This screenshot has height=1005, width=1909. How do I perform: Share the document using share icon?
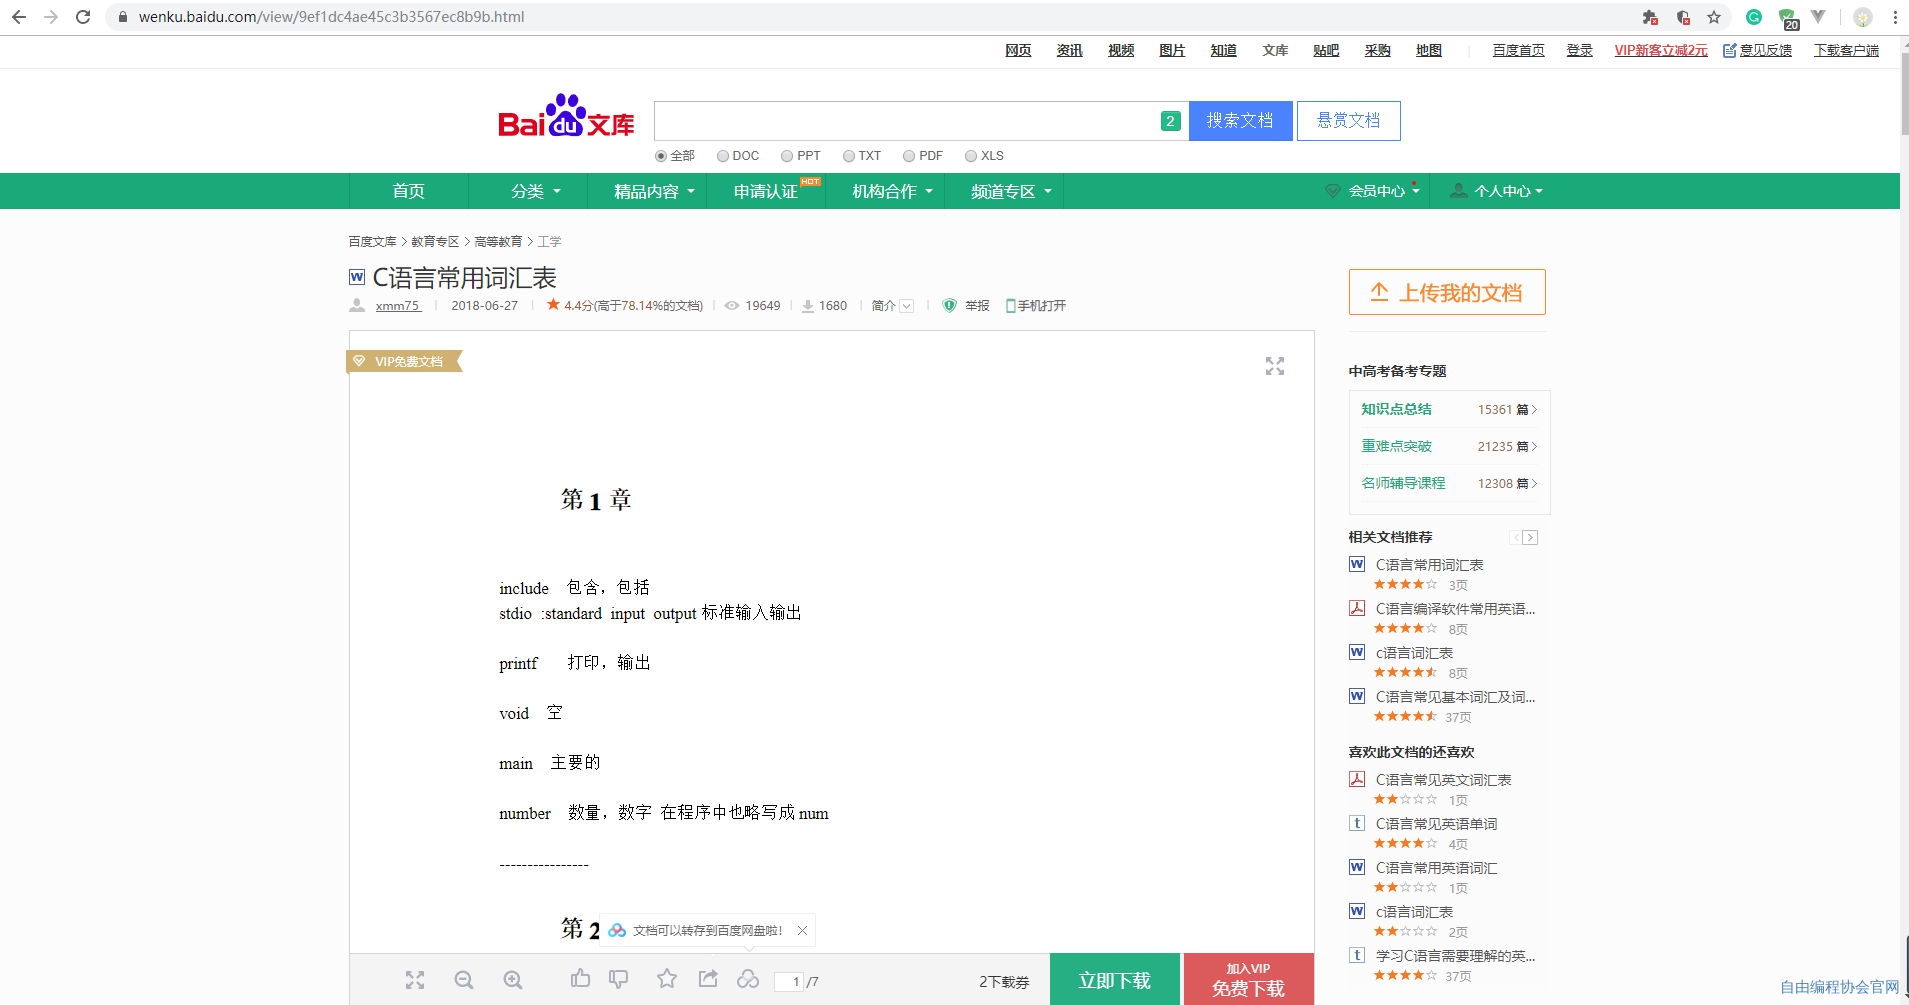[x=708, y=979]
